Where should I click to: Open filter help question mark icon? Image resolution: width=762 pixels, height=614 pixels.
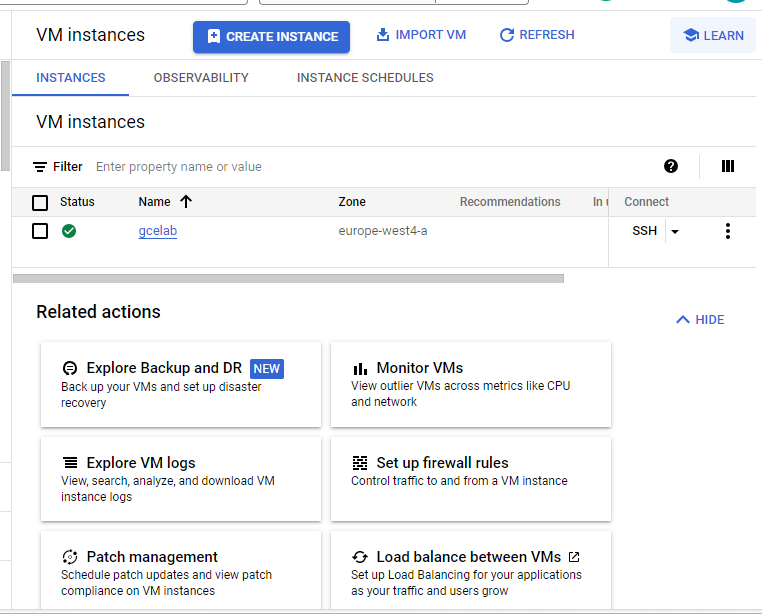coord(671,166)
